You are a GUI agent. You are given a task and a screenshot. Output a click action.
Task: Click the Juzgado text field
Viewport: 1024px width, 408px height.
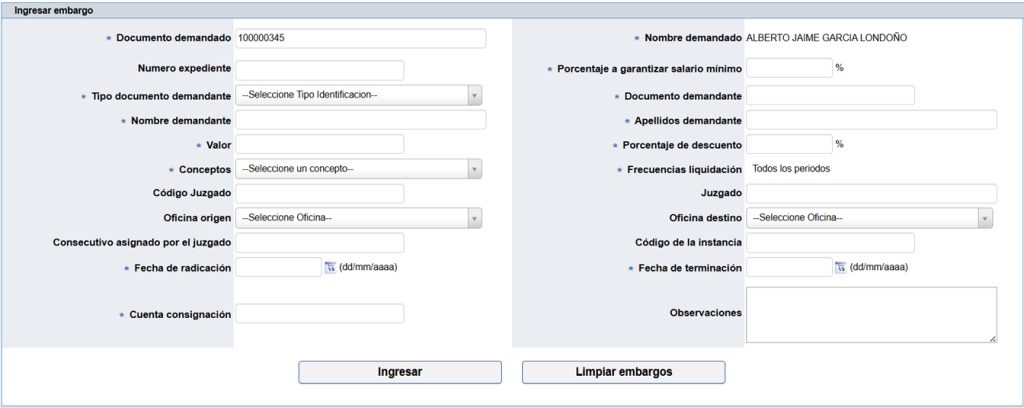[871, 193]
